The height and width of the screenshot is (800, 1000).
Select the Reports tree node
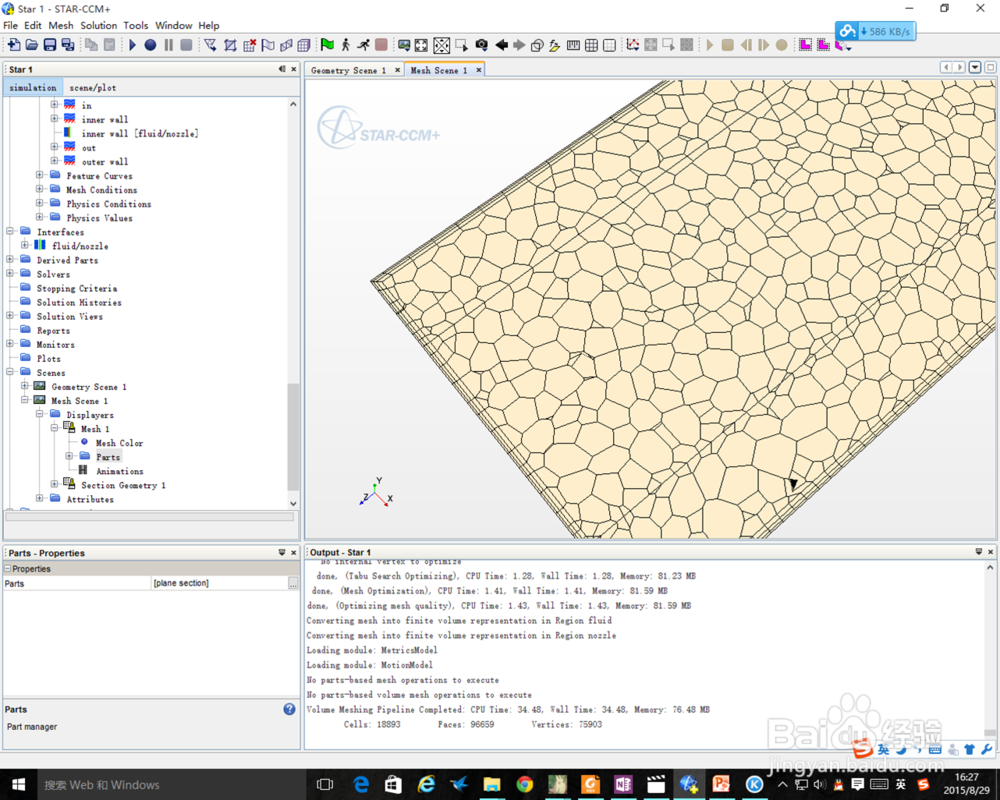54,330
